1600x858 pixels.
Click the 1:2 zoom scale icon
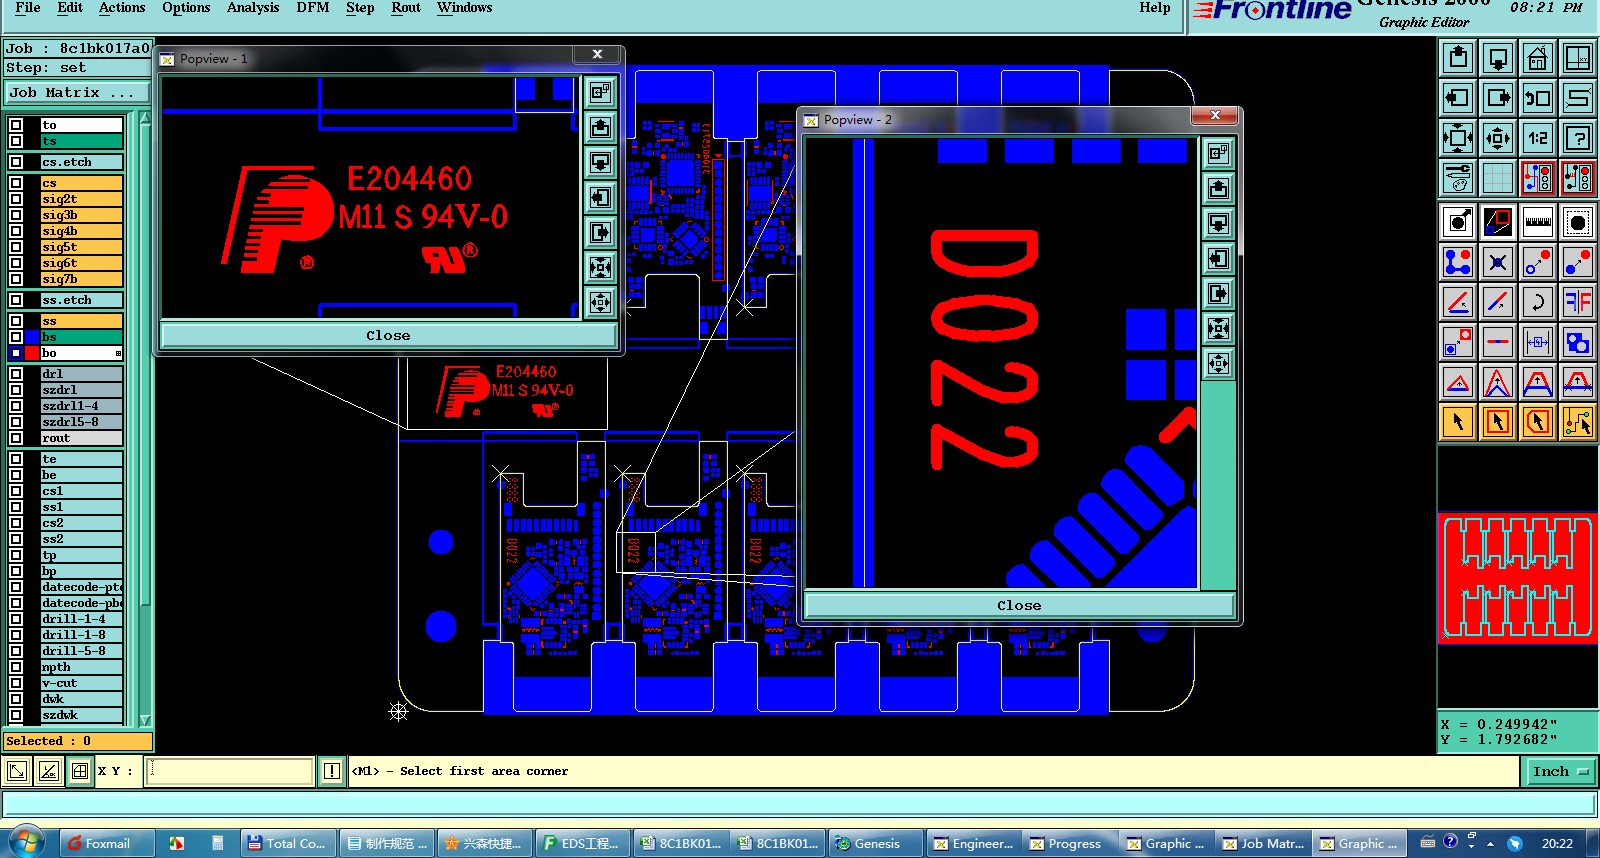click(1538, 138)
